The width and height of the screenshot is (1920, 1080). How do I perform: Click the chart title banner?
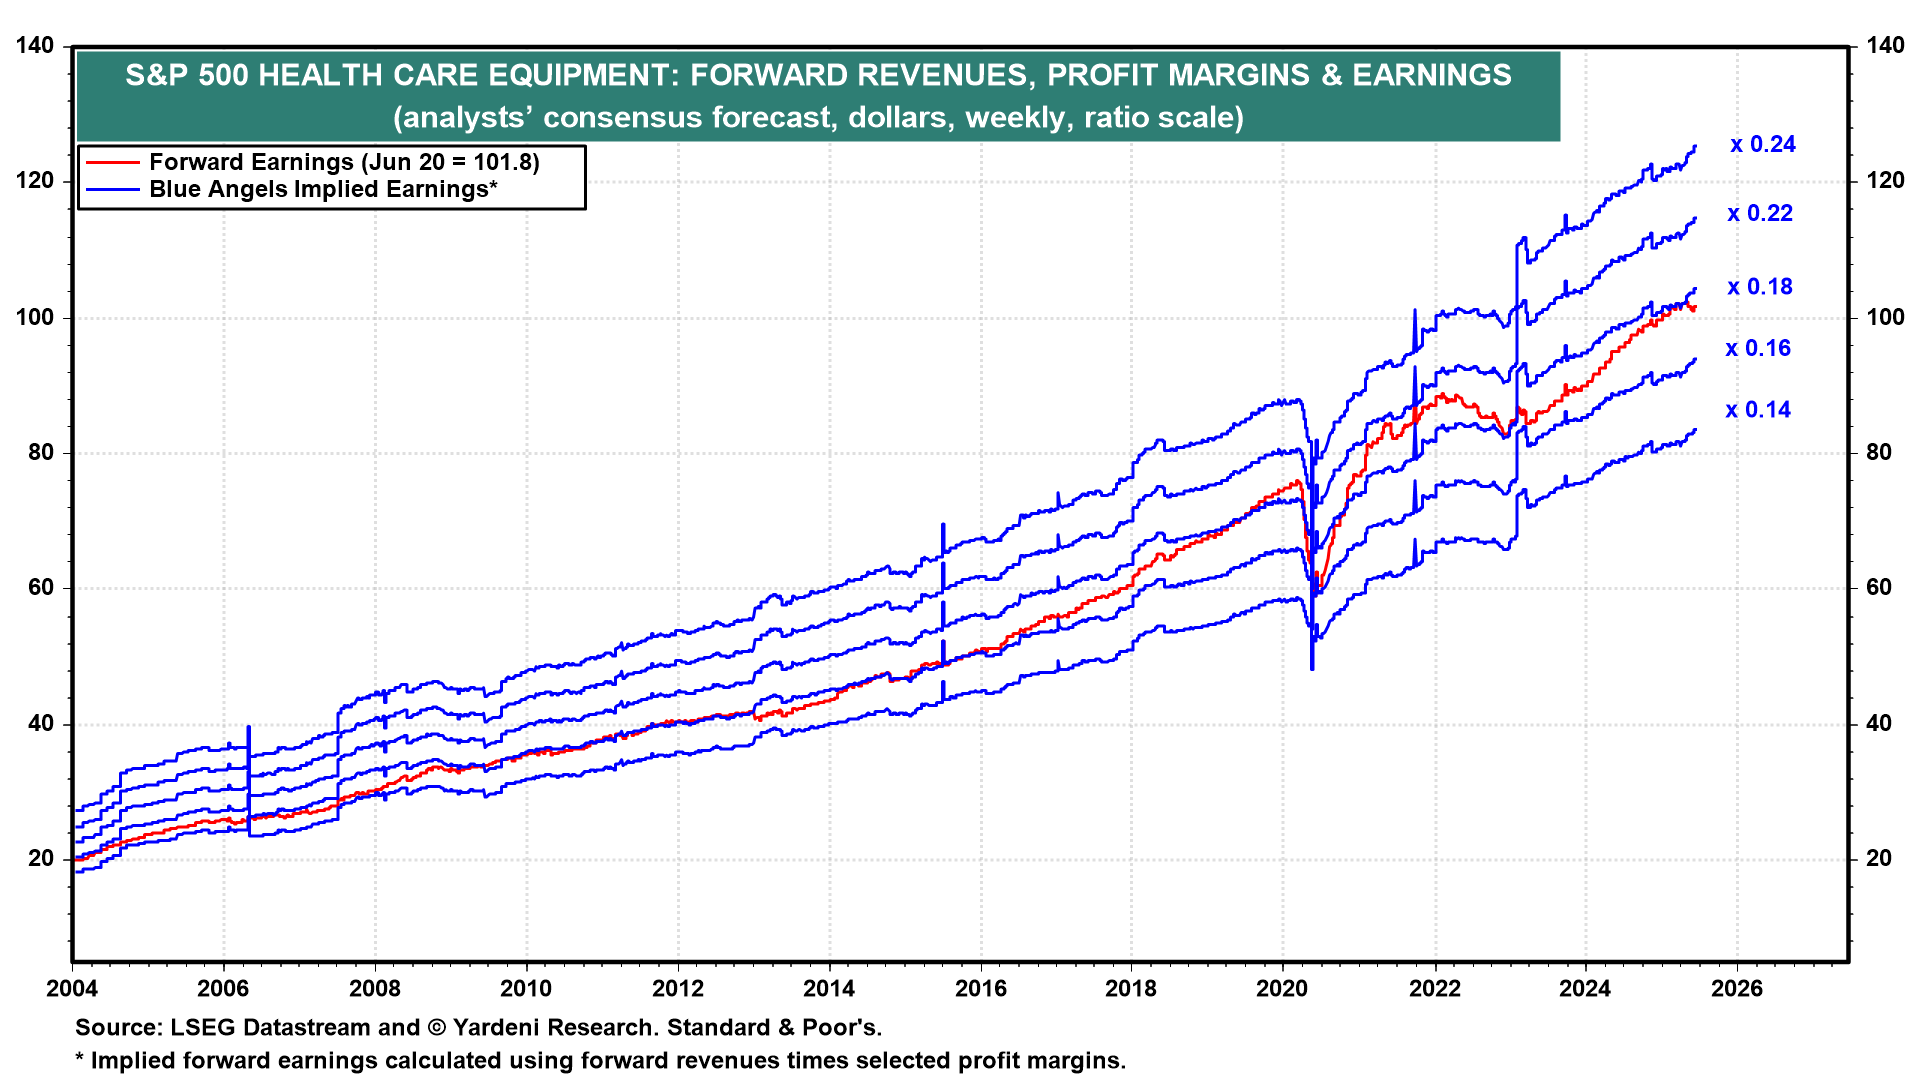(x=818, y=96)
